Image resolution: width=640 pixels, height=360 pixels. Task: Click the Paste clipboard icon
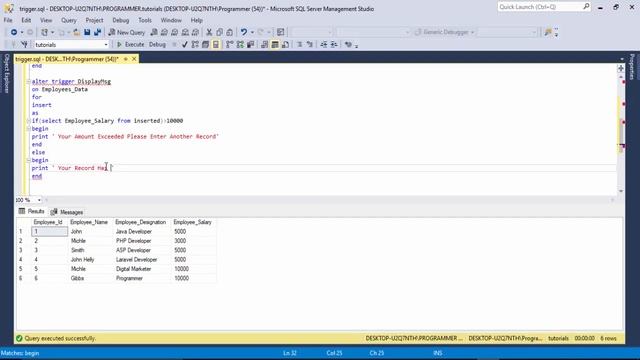(229, 32)
